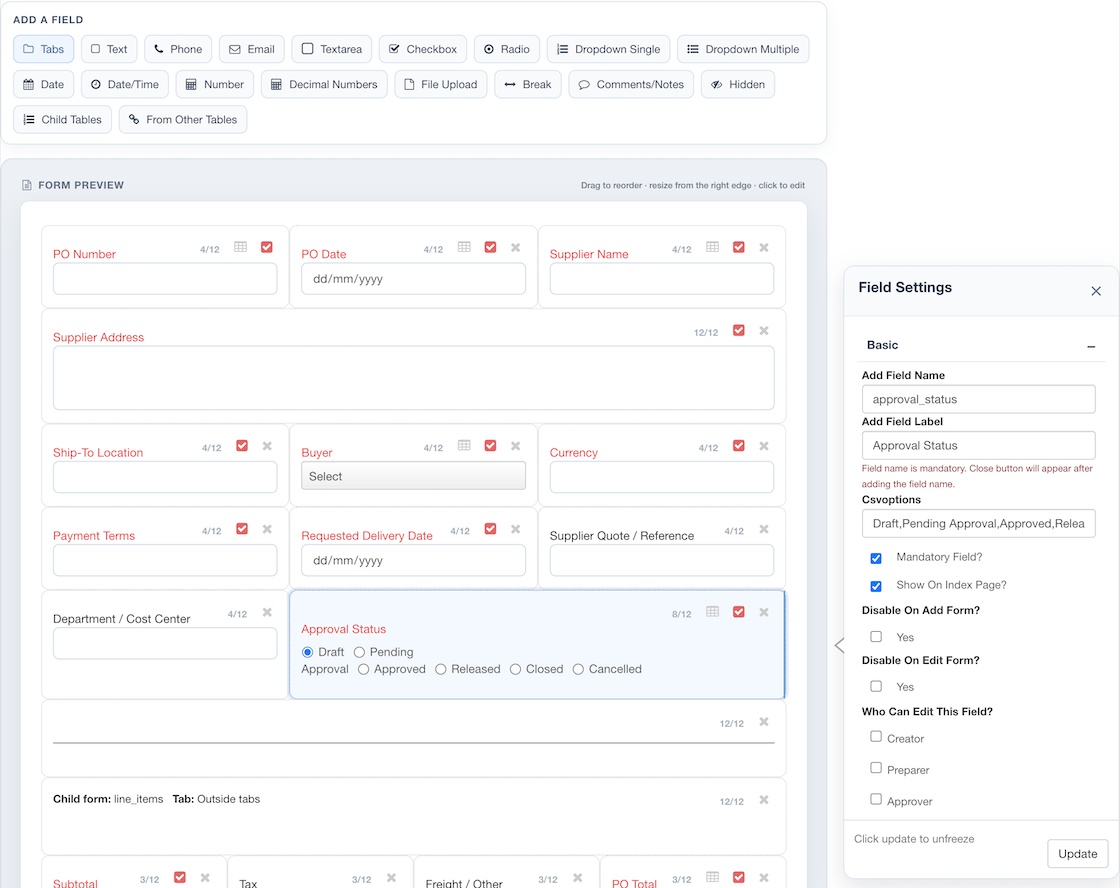Screen dimensions: 1120x888
Task: Click the grid icon on PO Date field
Action: coord(464,247)
